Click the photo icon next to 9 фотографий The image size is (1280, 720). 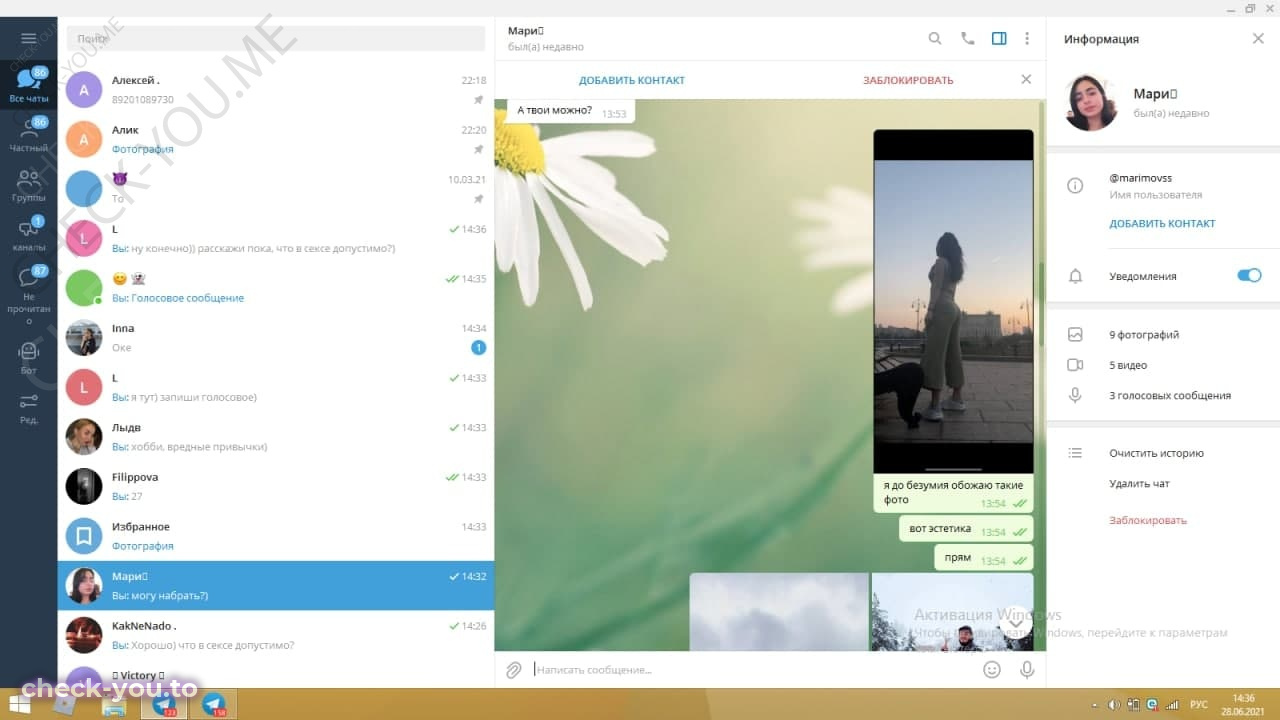(x=1076, y=335)
